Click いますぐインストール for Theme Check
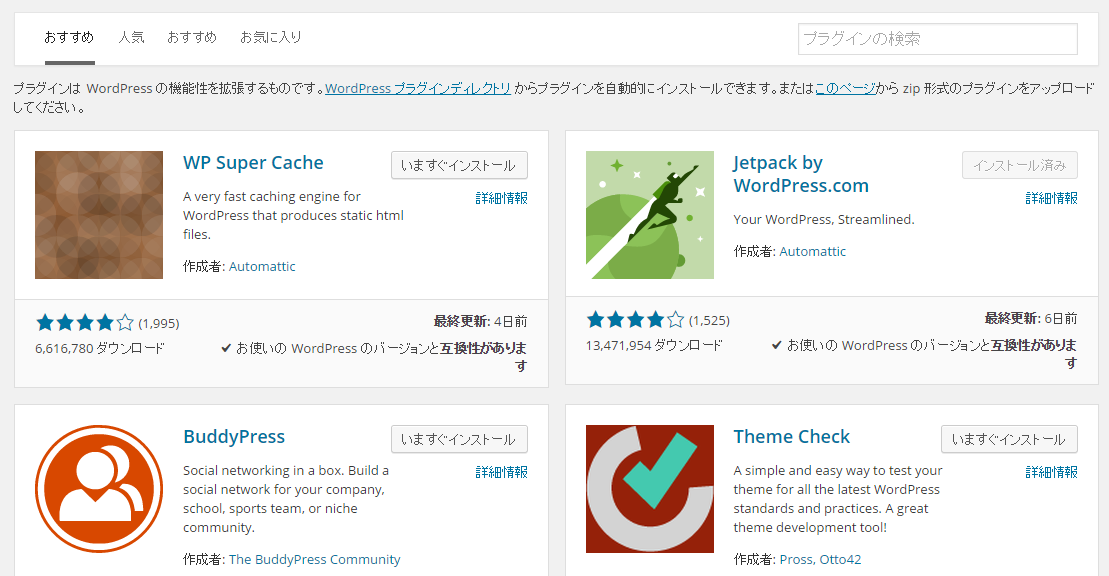The height and width of the screenshot is (576, 1109). [1009, 439]
